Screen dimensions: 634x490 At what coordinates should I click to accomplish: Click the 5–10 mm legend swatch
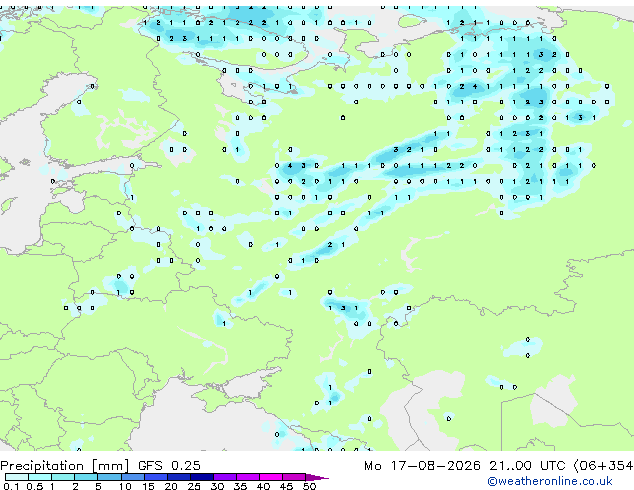pos(109,477)
